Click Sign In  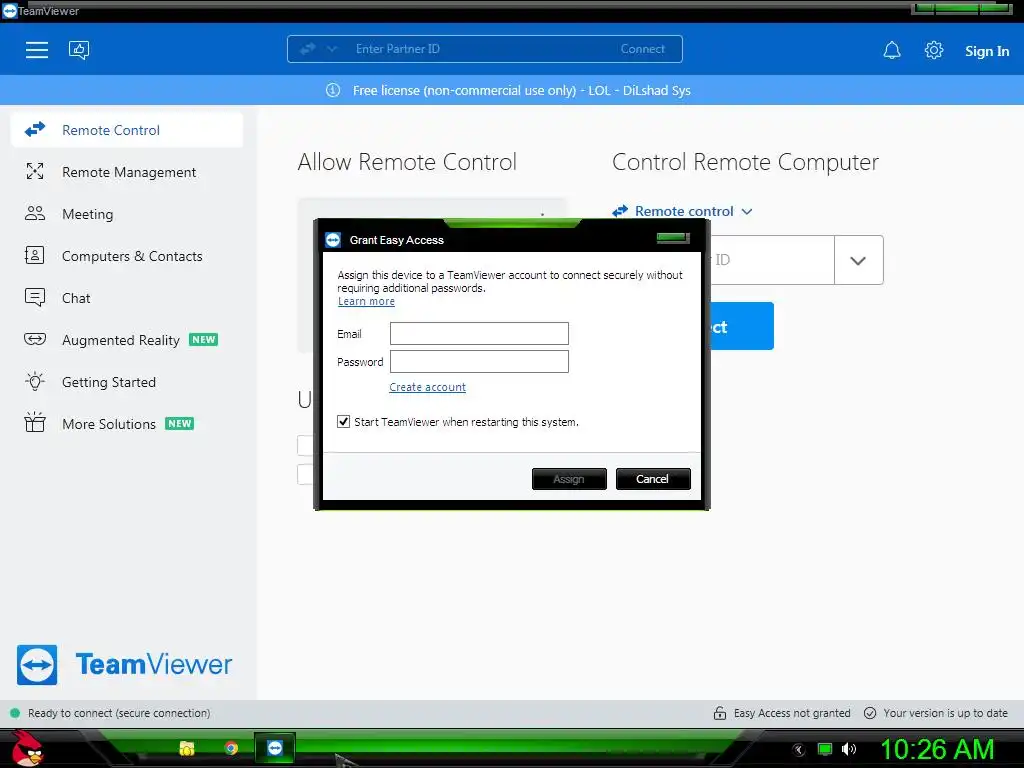coord(987,51)
